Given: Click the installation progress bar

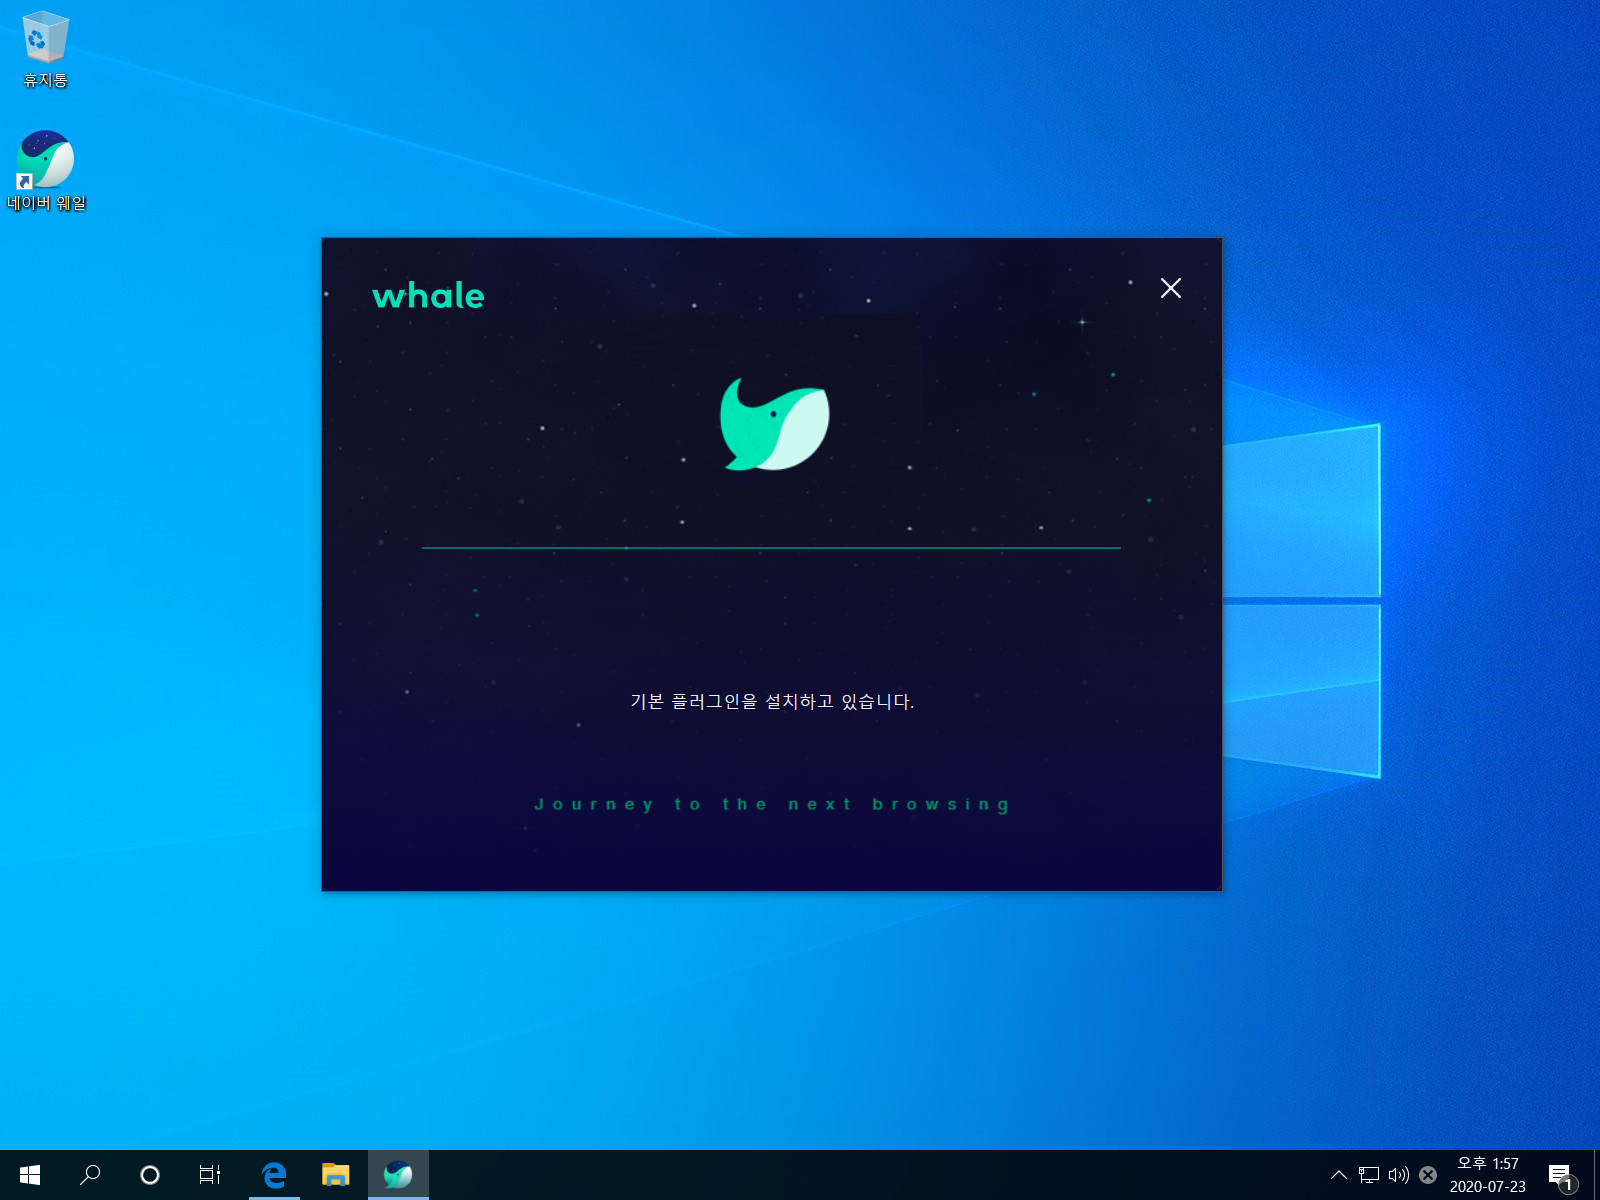Looking at the screenshot, I should tap(771, 548).
